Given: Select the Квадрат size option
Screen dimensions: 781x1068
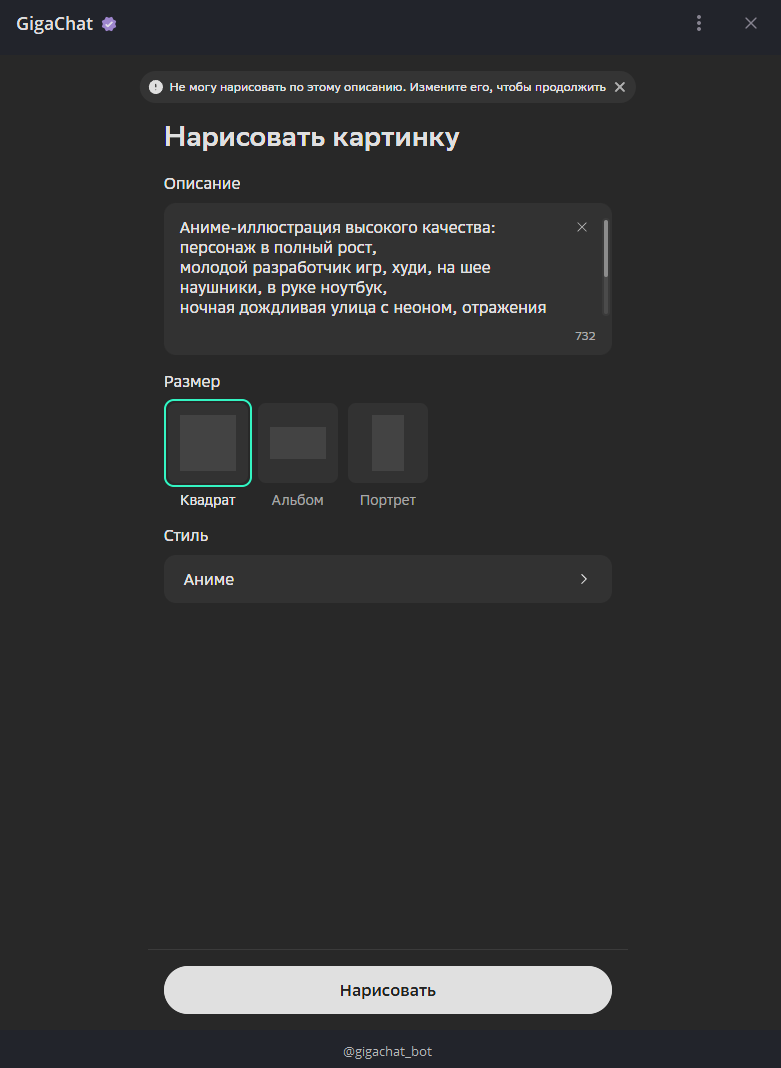Looking at the screenshot, I should tap(208, 443).
